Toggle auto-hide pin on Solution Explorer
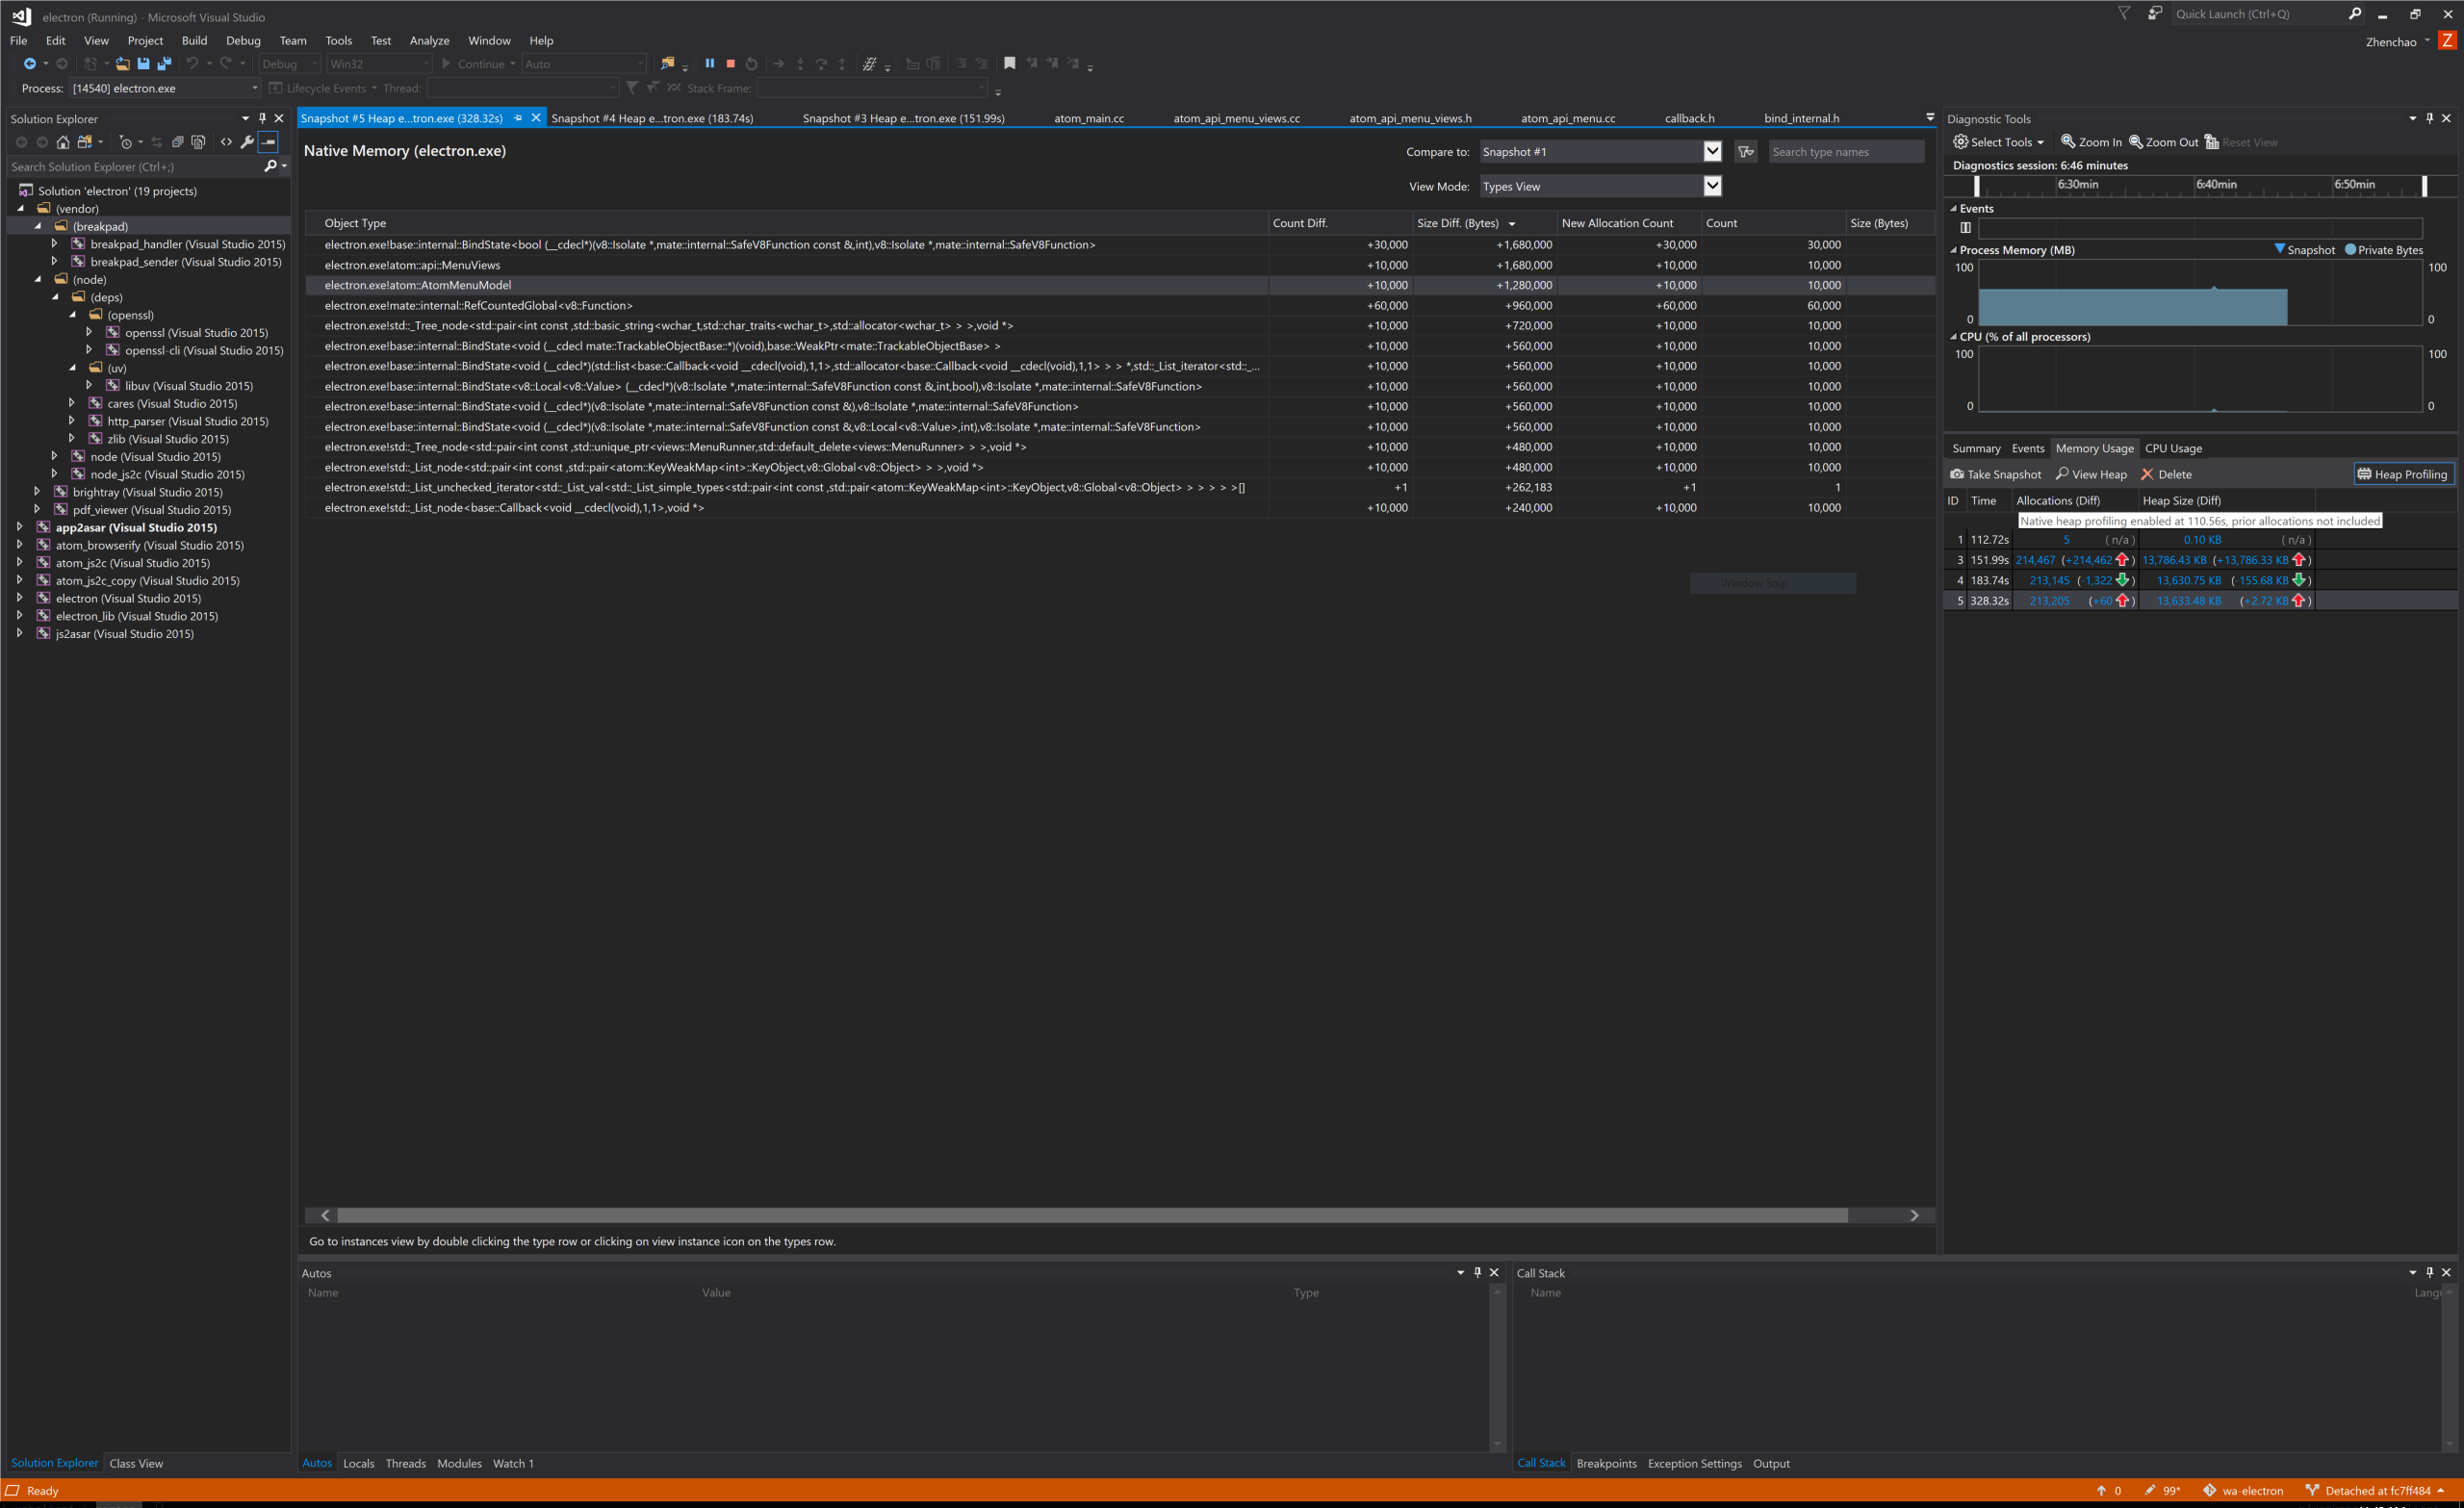The image size is (2464, 1508). 263,118
